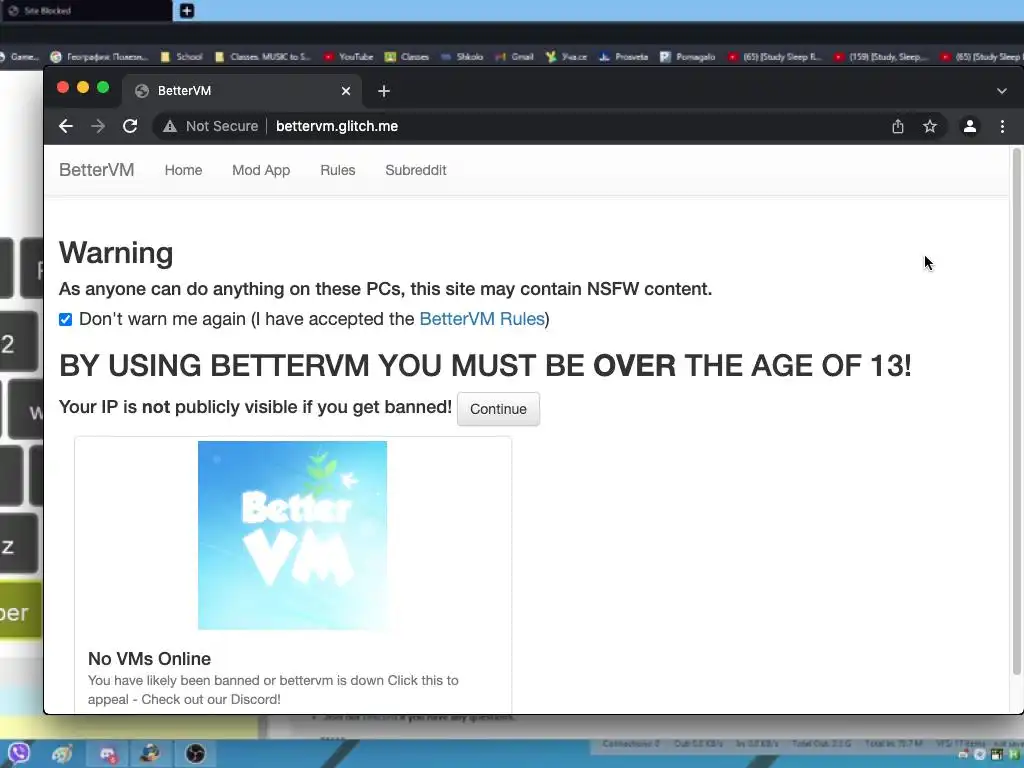
Task: Open OBS Studio from the taskbar
Action: (x=195, y=754)
